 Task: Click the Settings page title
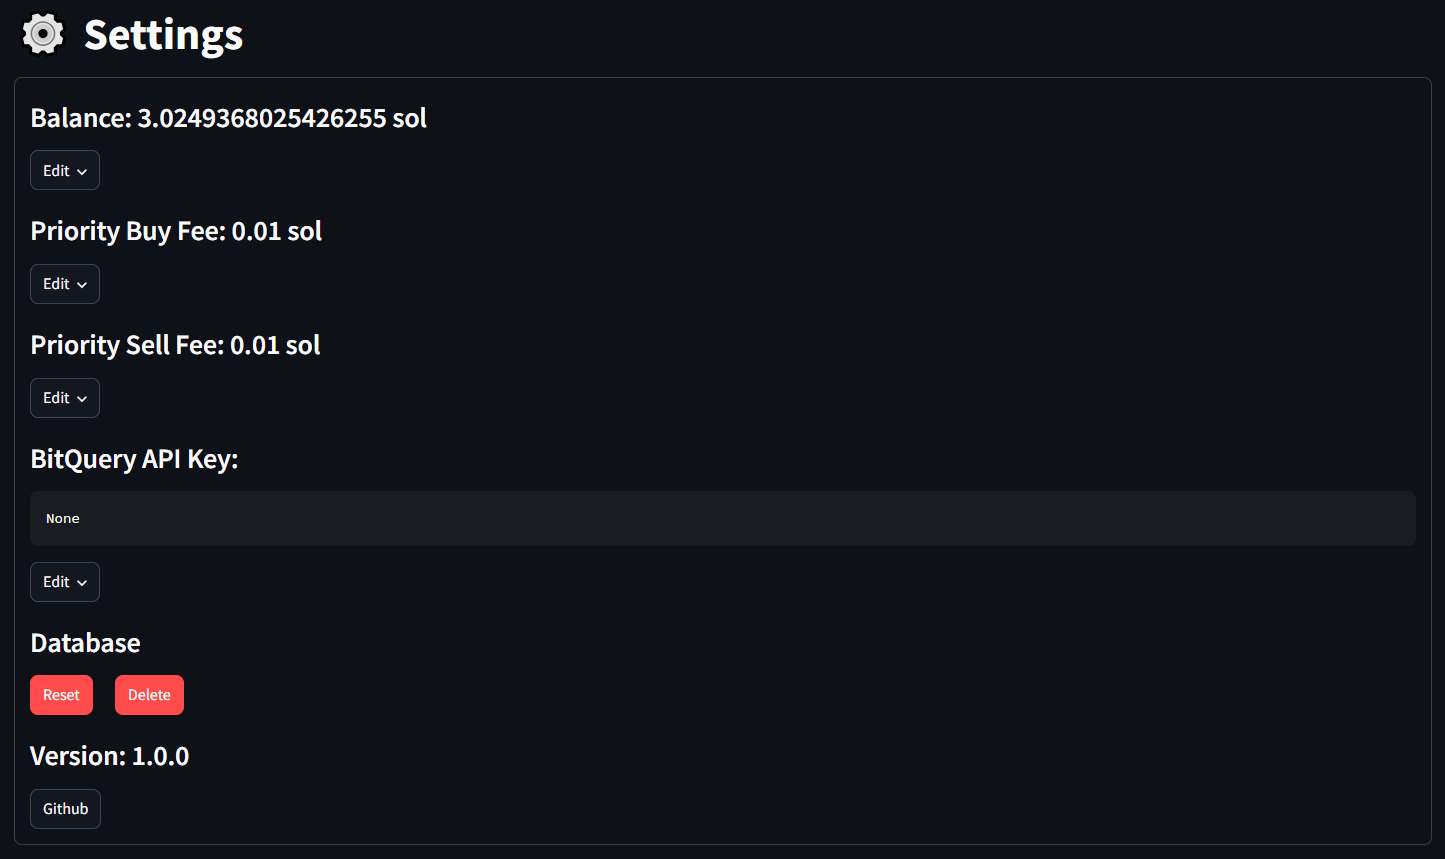point(163,35)
